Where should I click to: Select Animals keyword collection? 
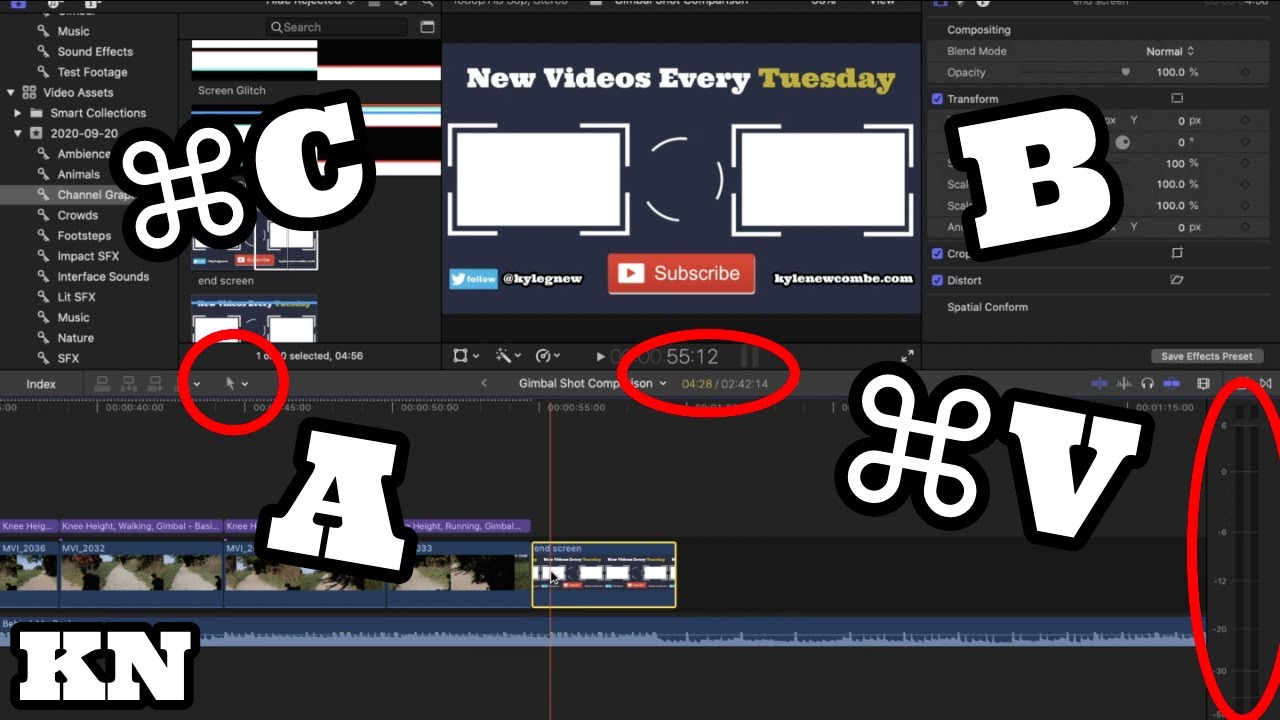pos(79,174)
